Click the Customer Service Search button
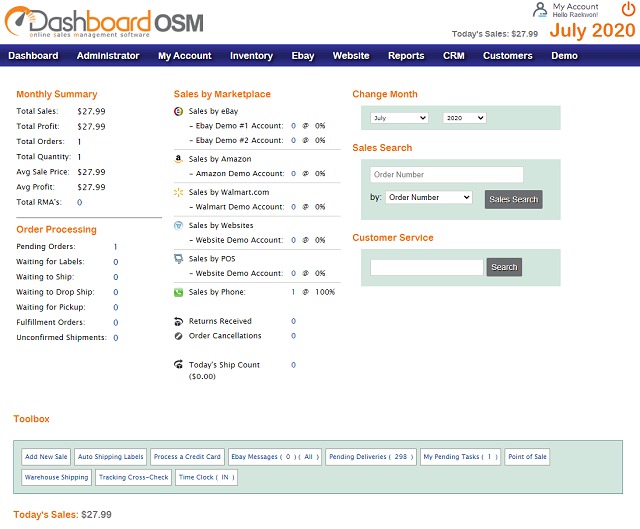Image resolution: width=640 pixels, height=529 pixels. coord(504,267)
